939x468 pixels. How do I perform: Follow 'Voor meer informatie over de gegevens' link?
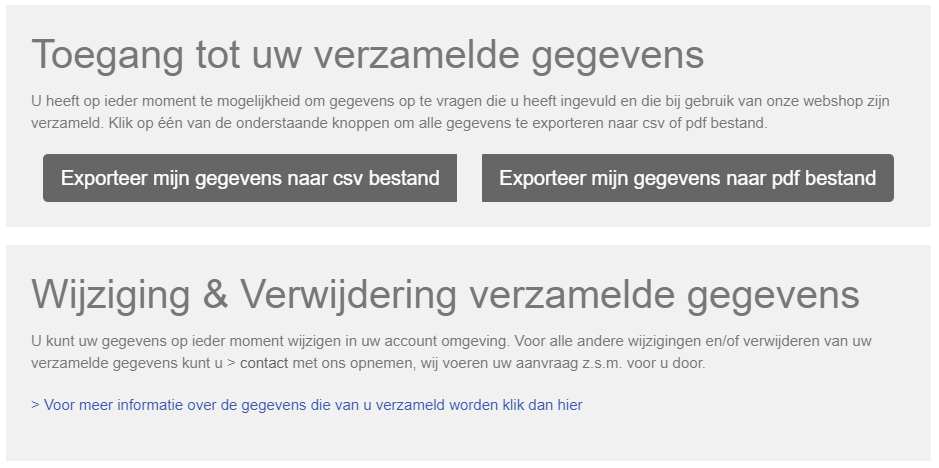[307, 405]
